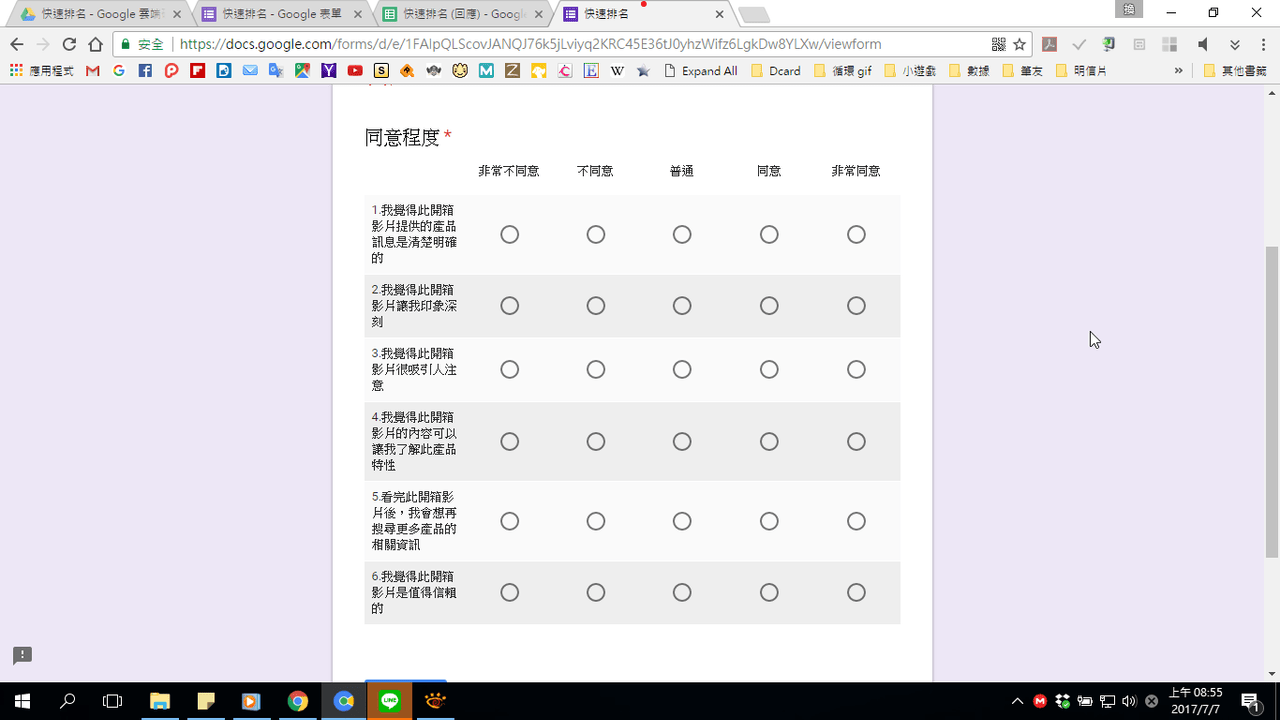Open the Google bookmark icon
The image size is (1280, 720).
coord(119,71)
